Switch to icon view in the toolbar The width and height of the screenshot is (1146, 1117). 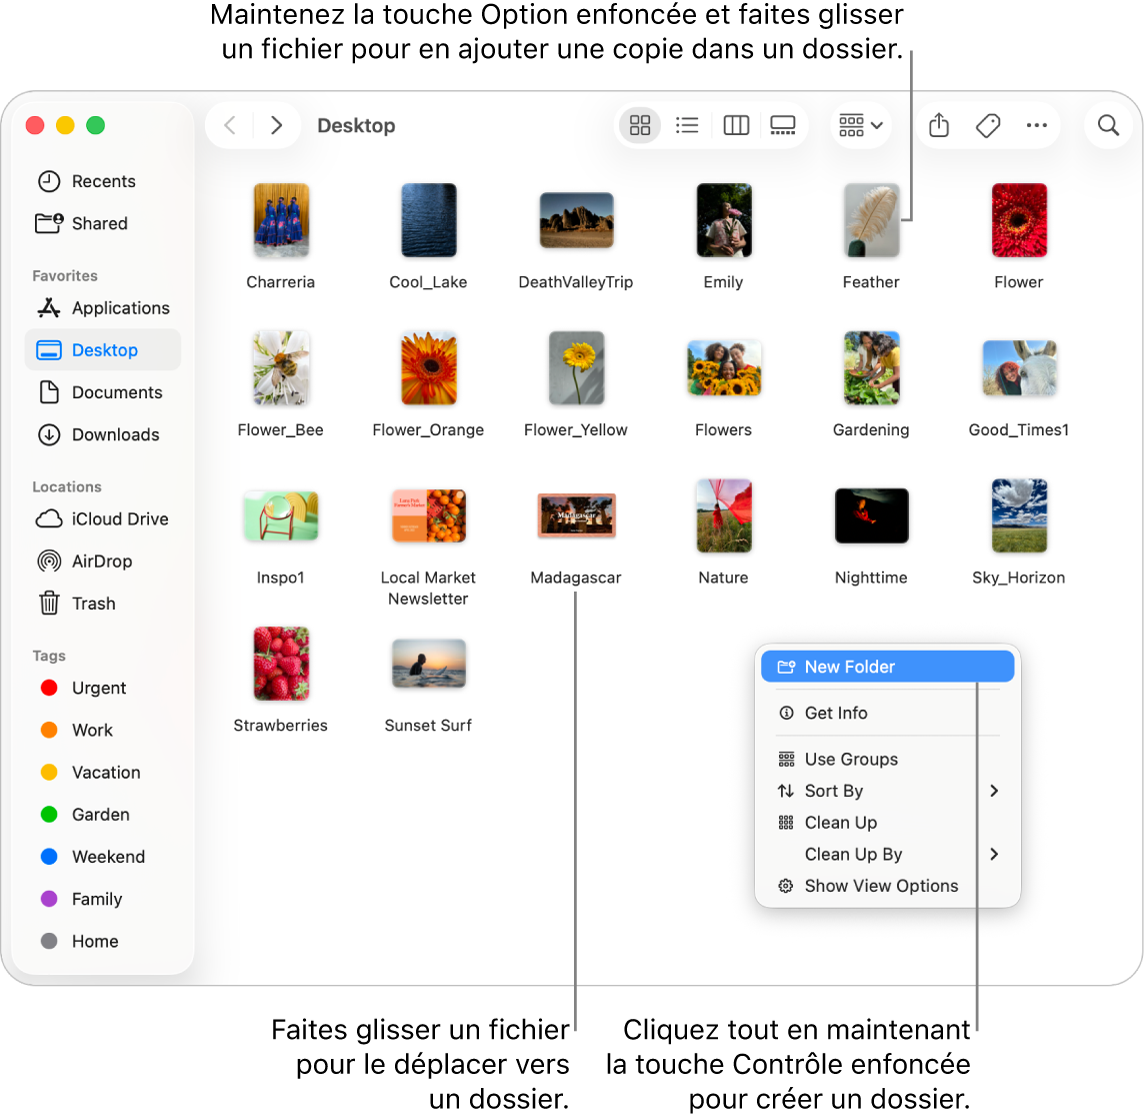coord(640,125)
